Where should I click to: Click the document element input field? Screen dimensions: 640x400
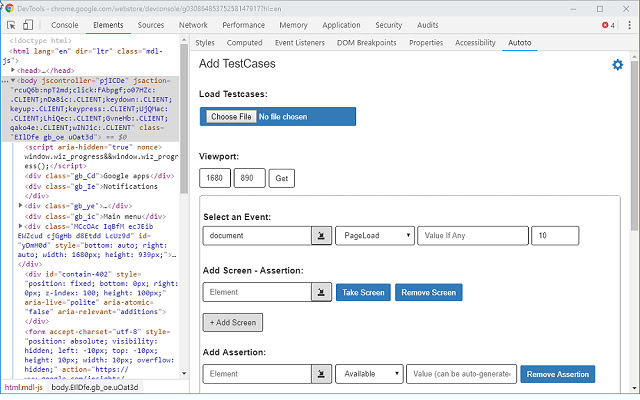[x=257, y=236]
